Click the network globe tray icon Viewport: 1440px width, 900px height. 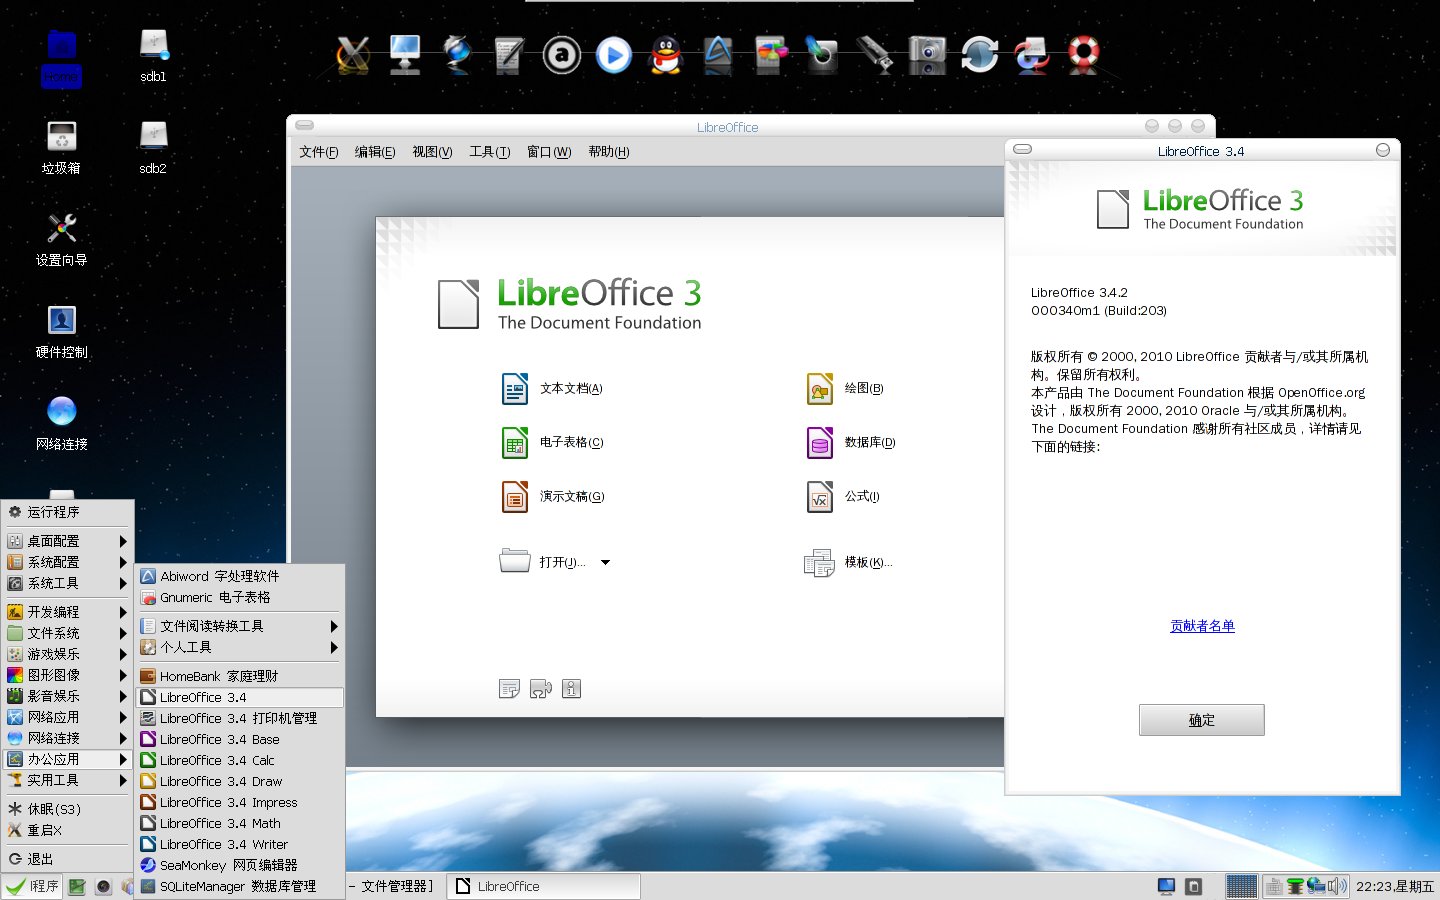(1316, 886)
